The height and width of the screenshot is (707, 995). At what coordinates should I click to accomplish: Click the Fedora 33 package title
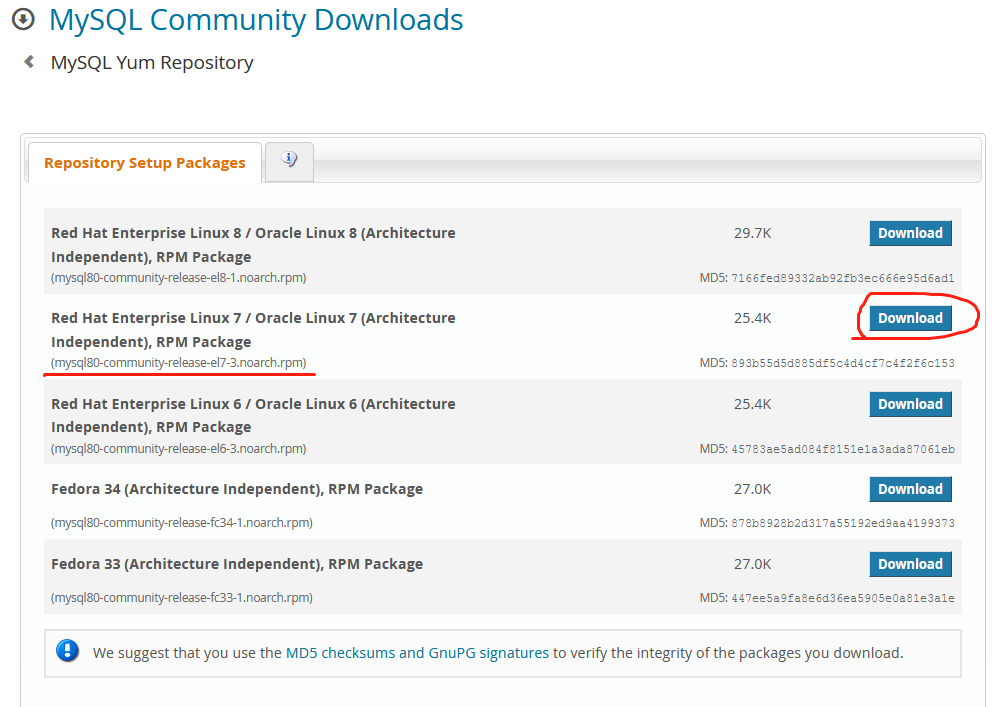[237, 564]
